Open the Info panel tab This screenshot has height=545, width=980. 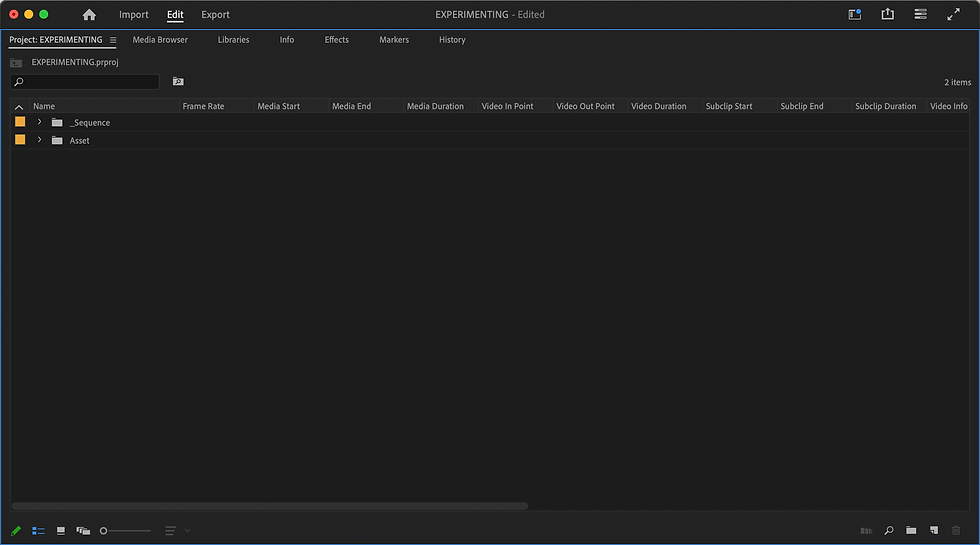[287, 39]
